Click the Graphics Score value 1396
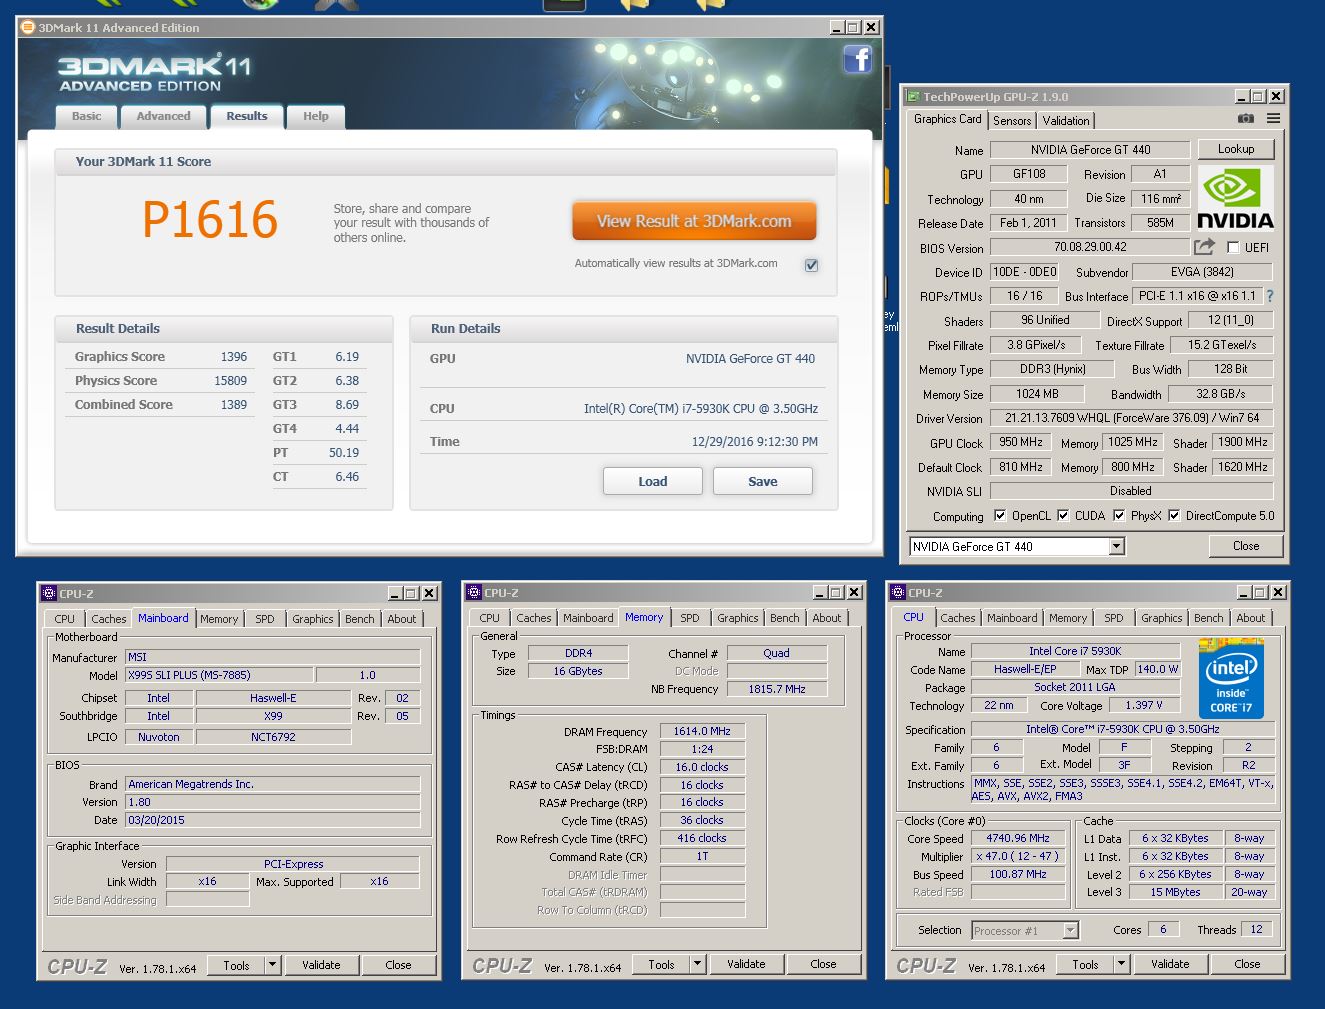This screenshot has width=1325, height=1009. click(233, 357)
